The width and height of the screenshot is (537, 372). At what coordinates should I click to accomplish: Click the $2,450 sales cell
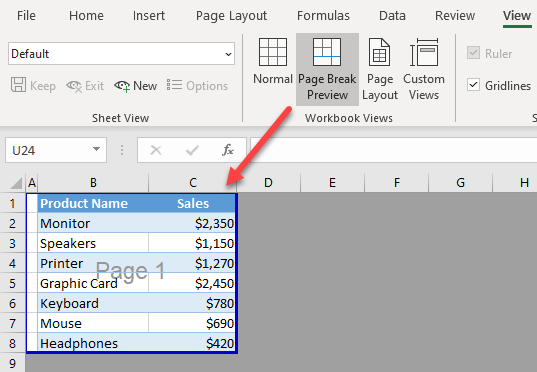pyautogui.click(x=192, y=283)
